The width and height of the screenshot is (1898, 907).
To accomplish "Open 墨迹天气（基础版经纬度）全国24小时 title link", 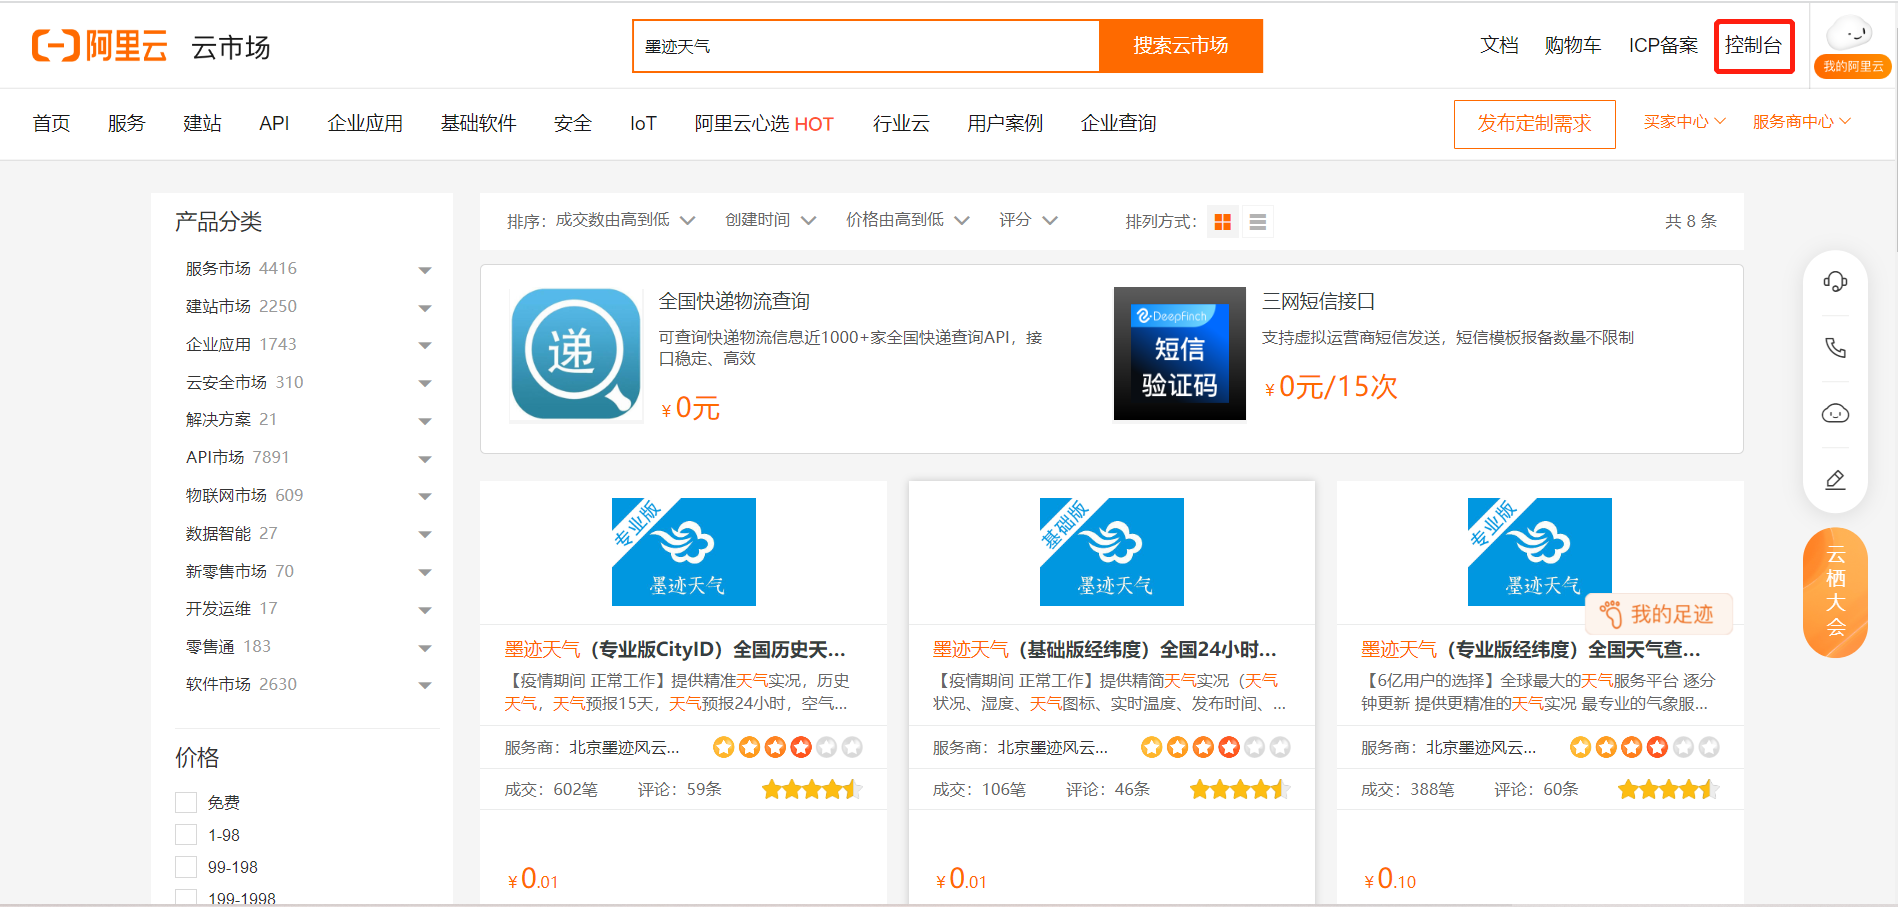I will pos(1104,650).
